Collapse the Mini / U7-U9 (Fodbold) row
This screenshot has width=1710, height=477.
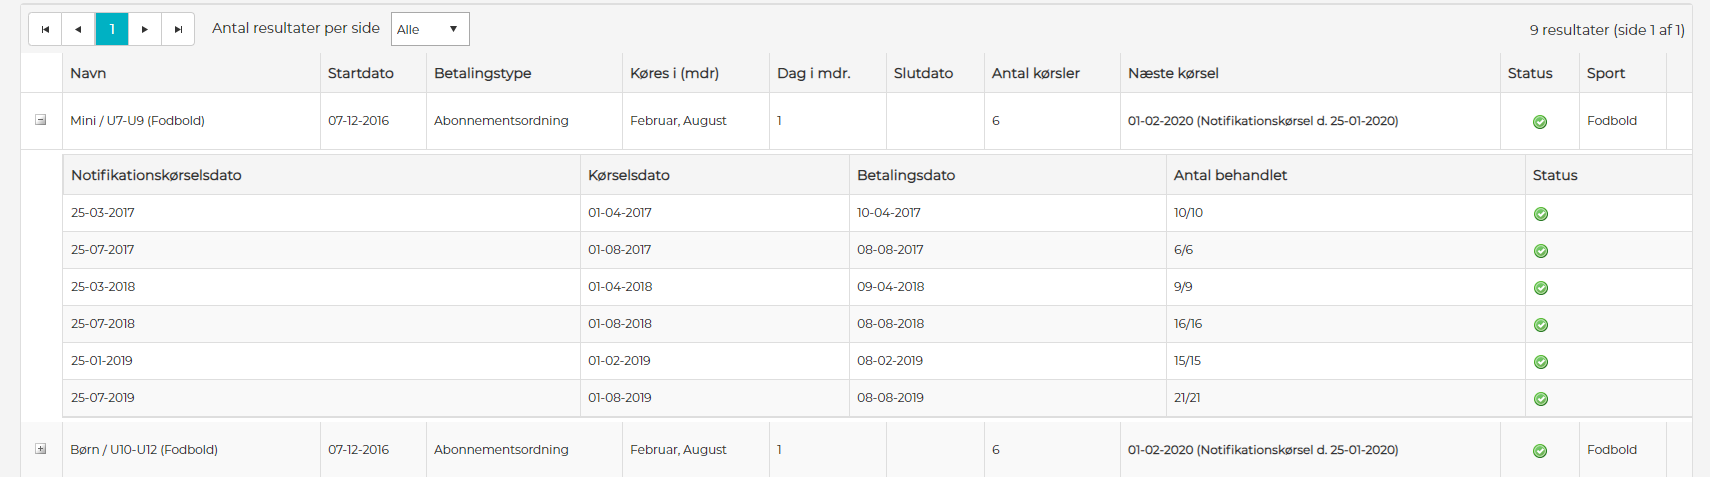(x=41, y=120)
